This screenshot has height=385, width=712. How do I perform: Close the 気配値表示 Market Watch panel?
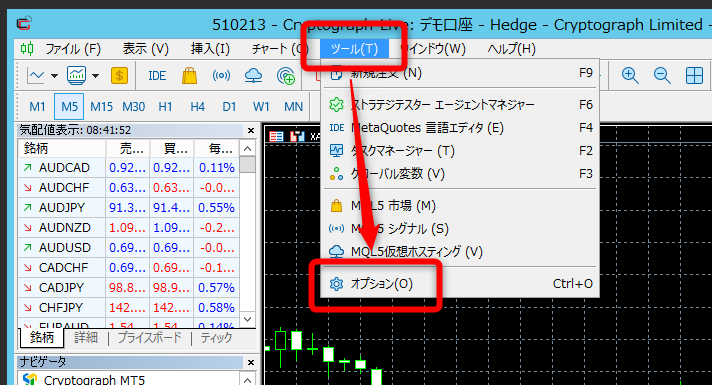point(251,130)
